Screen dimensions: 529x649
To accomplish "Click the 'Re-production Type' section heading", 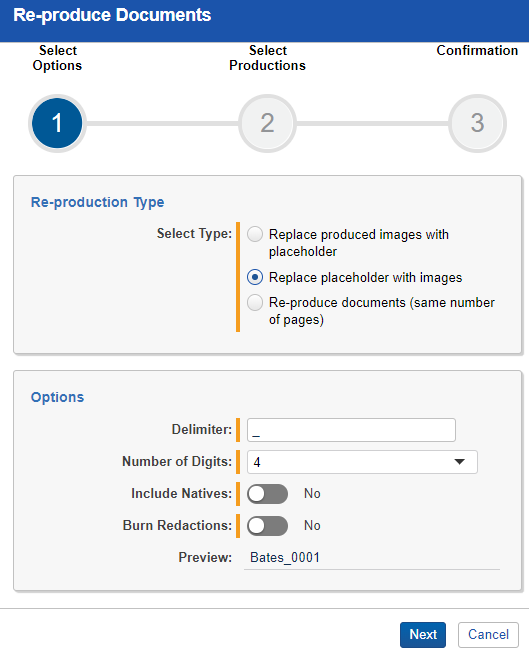I will click(98, 202).
